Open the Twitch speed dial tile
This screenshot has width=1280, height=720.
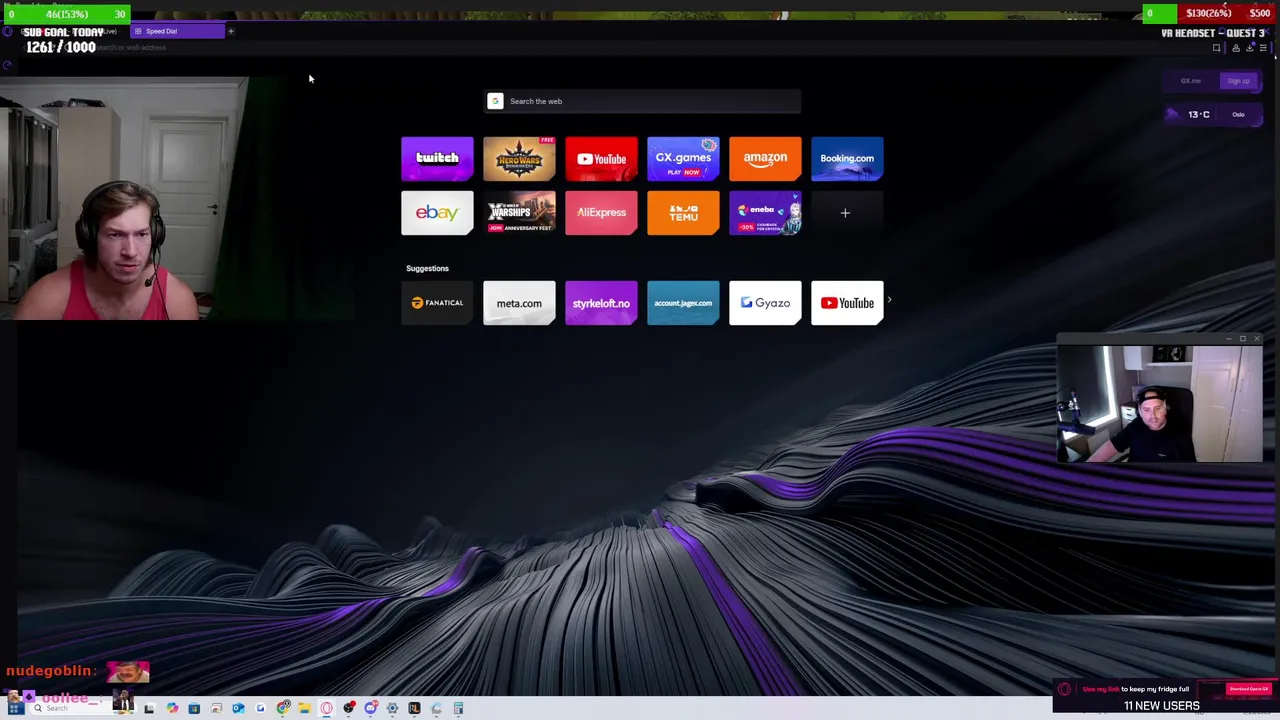437,158
